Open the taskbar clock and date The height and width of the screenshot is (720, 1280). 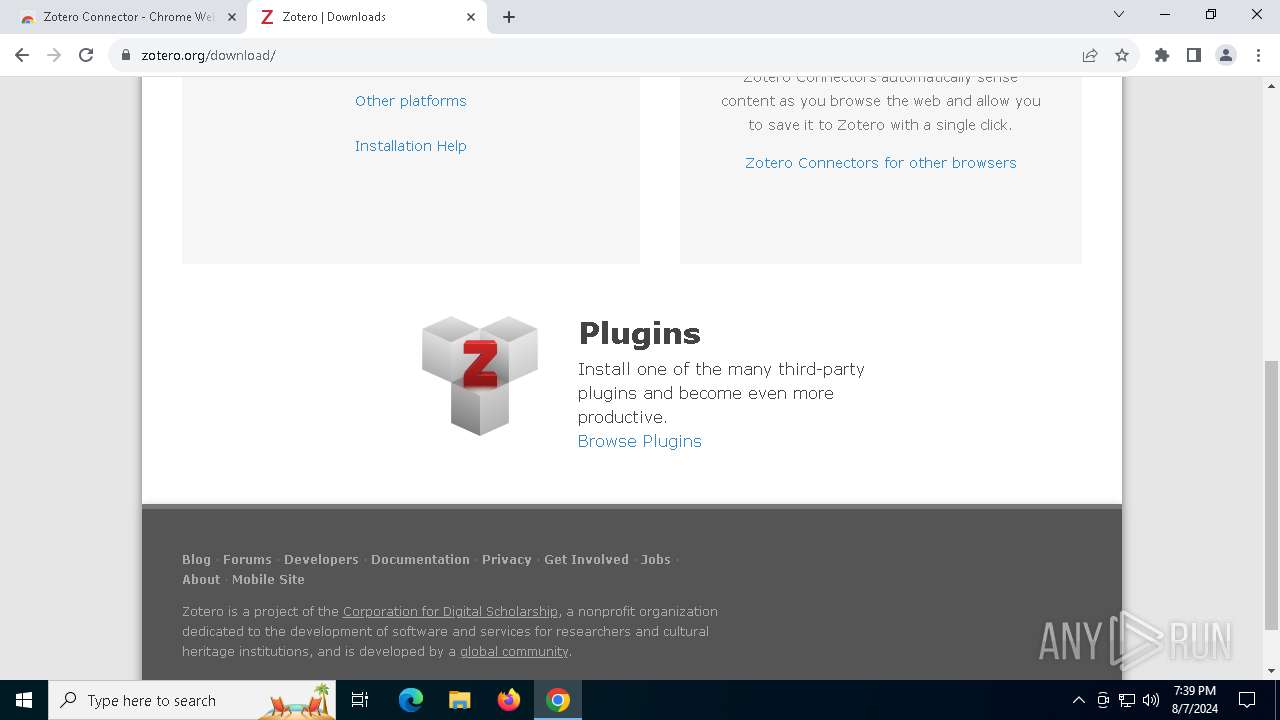point(1194,700)
